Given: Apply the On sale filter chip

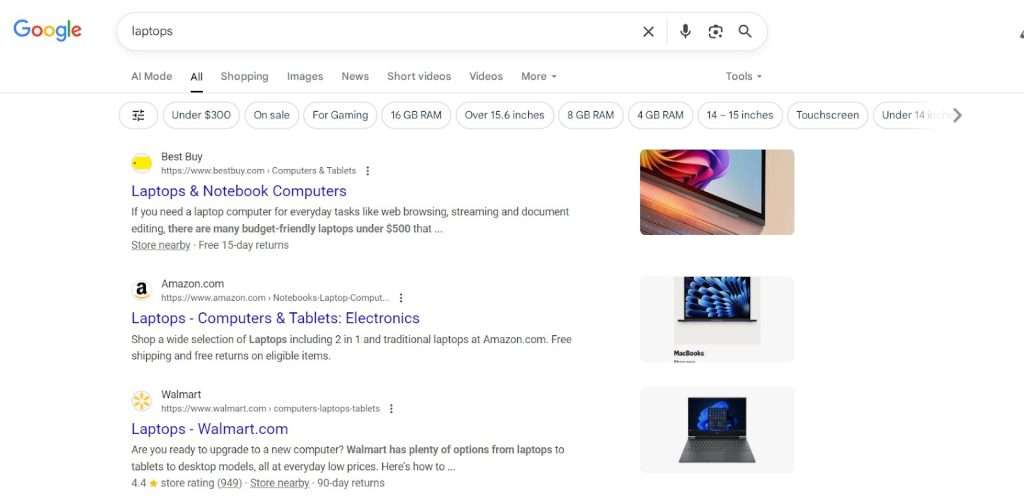Looking at the screenshot, I should (272, 116).
